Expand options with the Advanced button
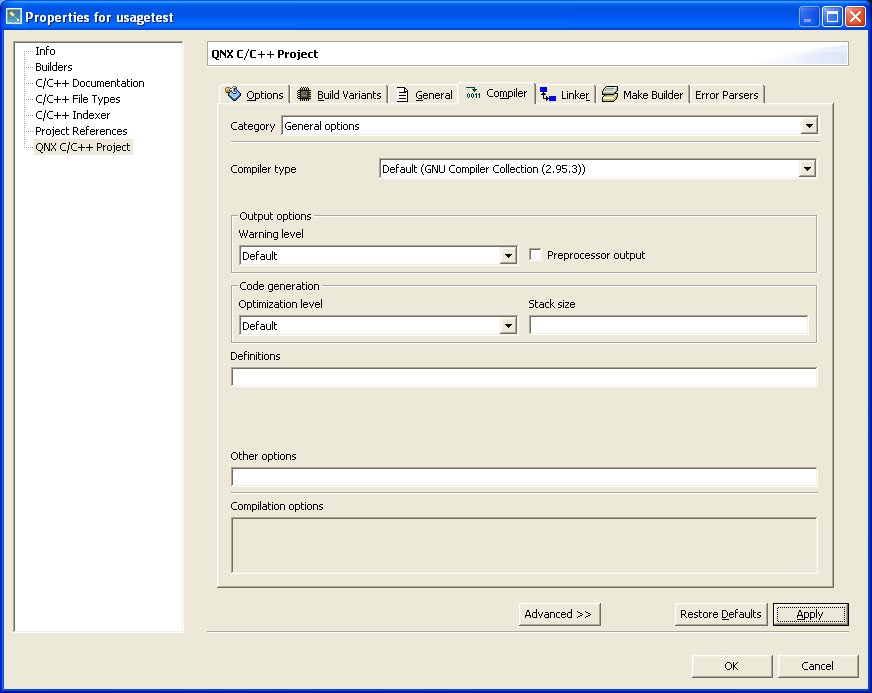 (x=559, y=614)
